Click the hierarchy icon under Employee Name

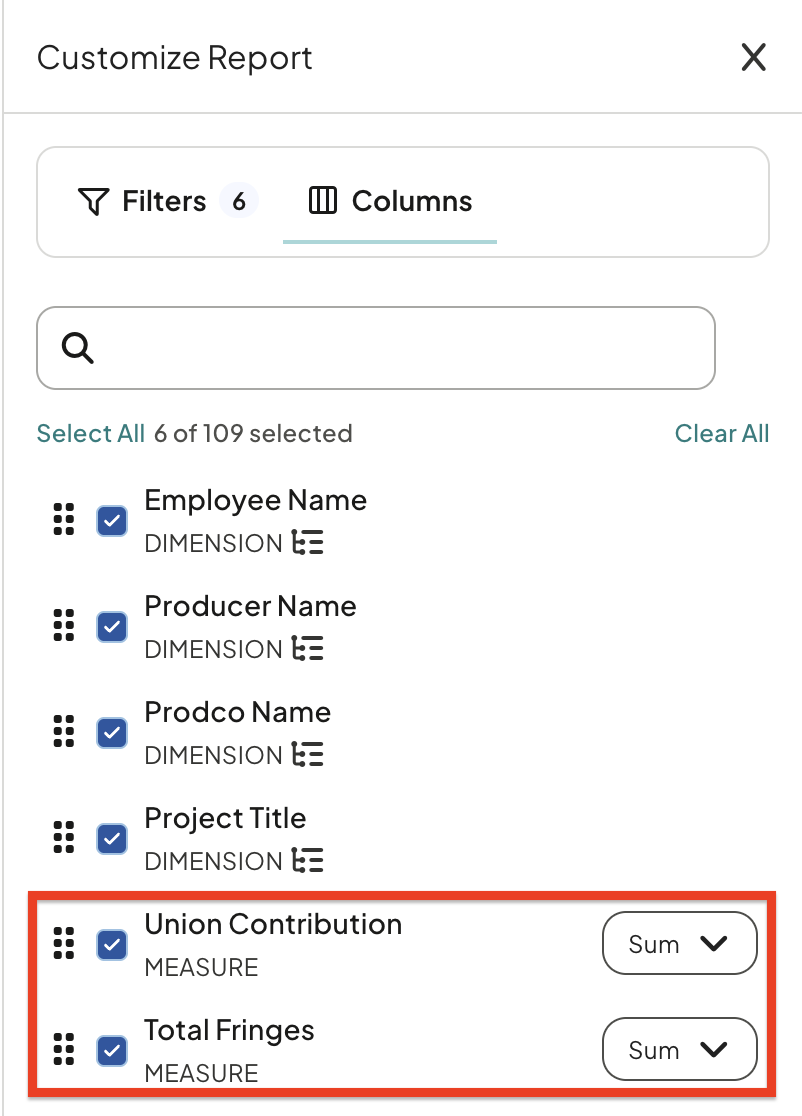(307, 542)
